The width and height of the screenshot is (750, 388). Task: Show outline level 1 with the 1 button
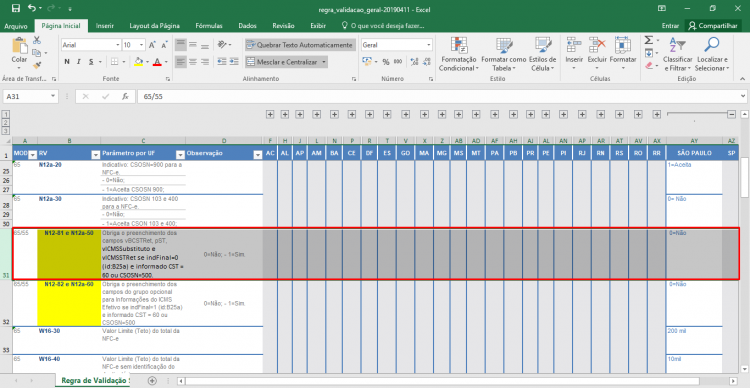(x=6, y=115)
